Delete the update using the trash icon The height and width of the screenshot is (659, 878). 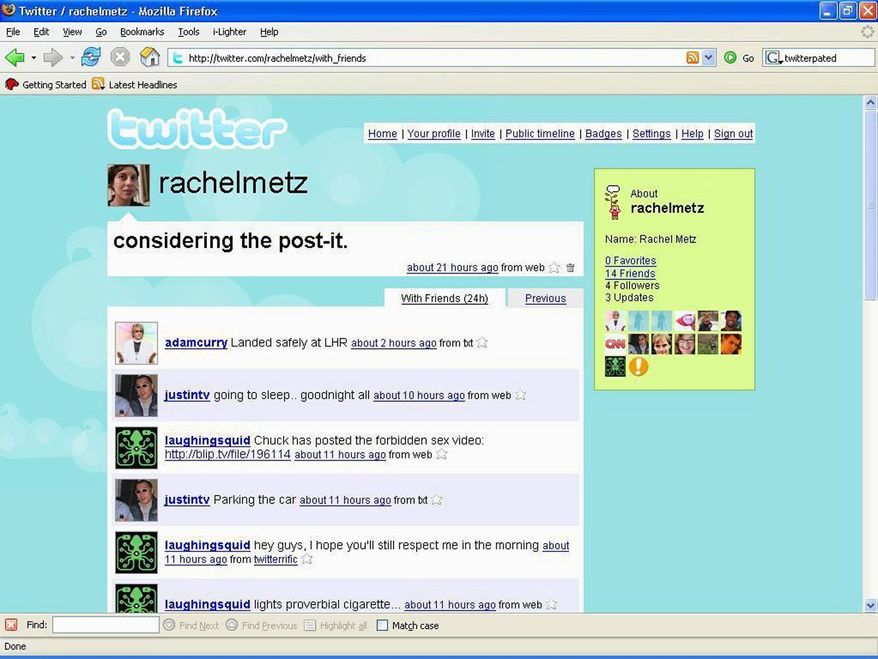pyautogui.click(x=570, y=268)
